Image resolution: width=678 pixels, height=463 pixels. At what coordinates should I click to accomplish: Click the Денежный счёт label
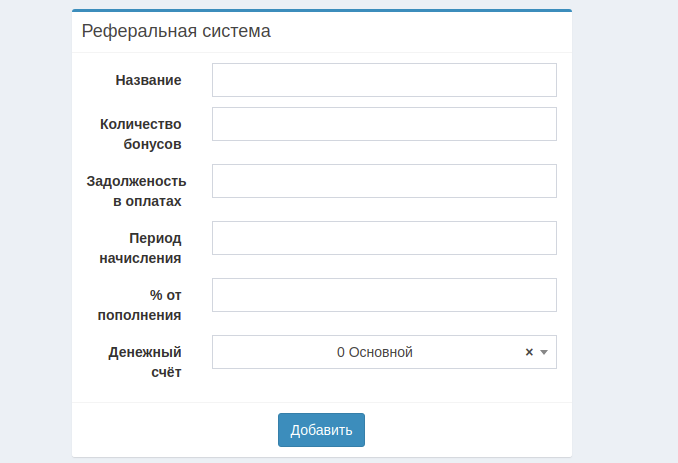point(144,362)
